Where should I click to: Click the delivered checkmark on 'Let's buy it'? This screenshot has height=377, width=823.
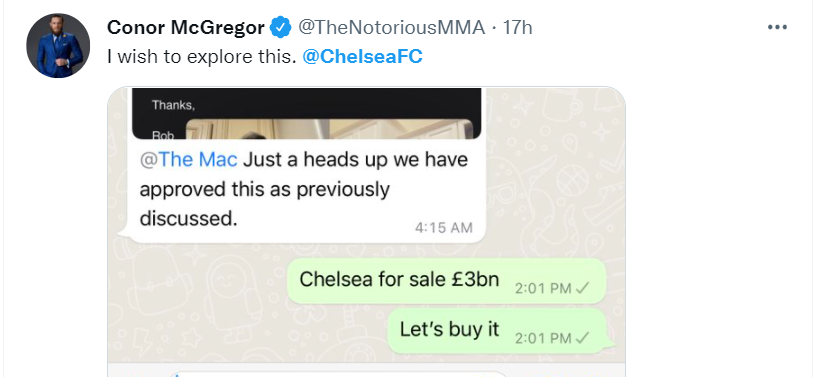pos(583,338)
